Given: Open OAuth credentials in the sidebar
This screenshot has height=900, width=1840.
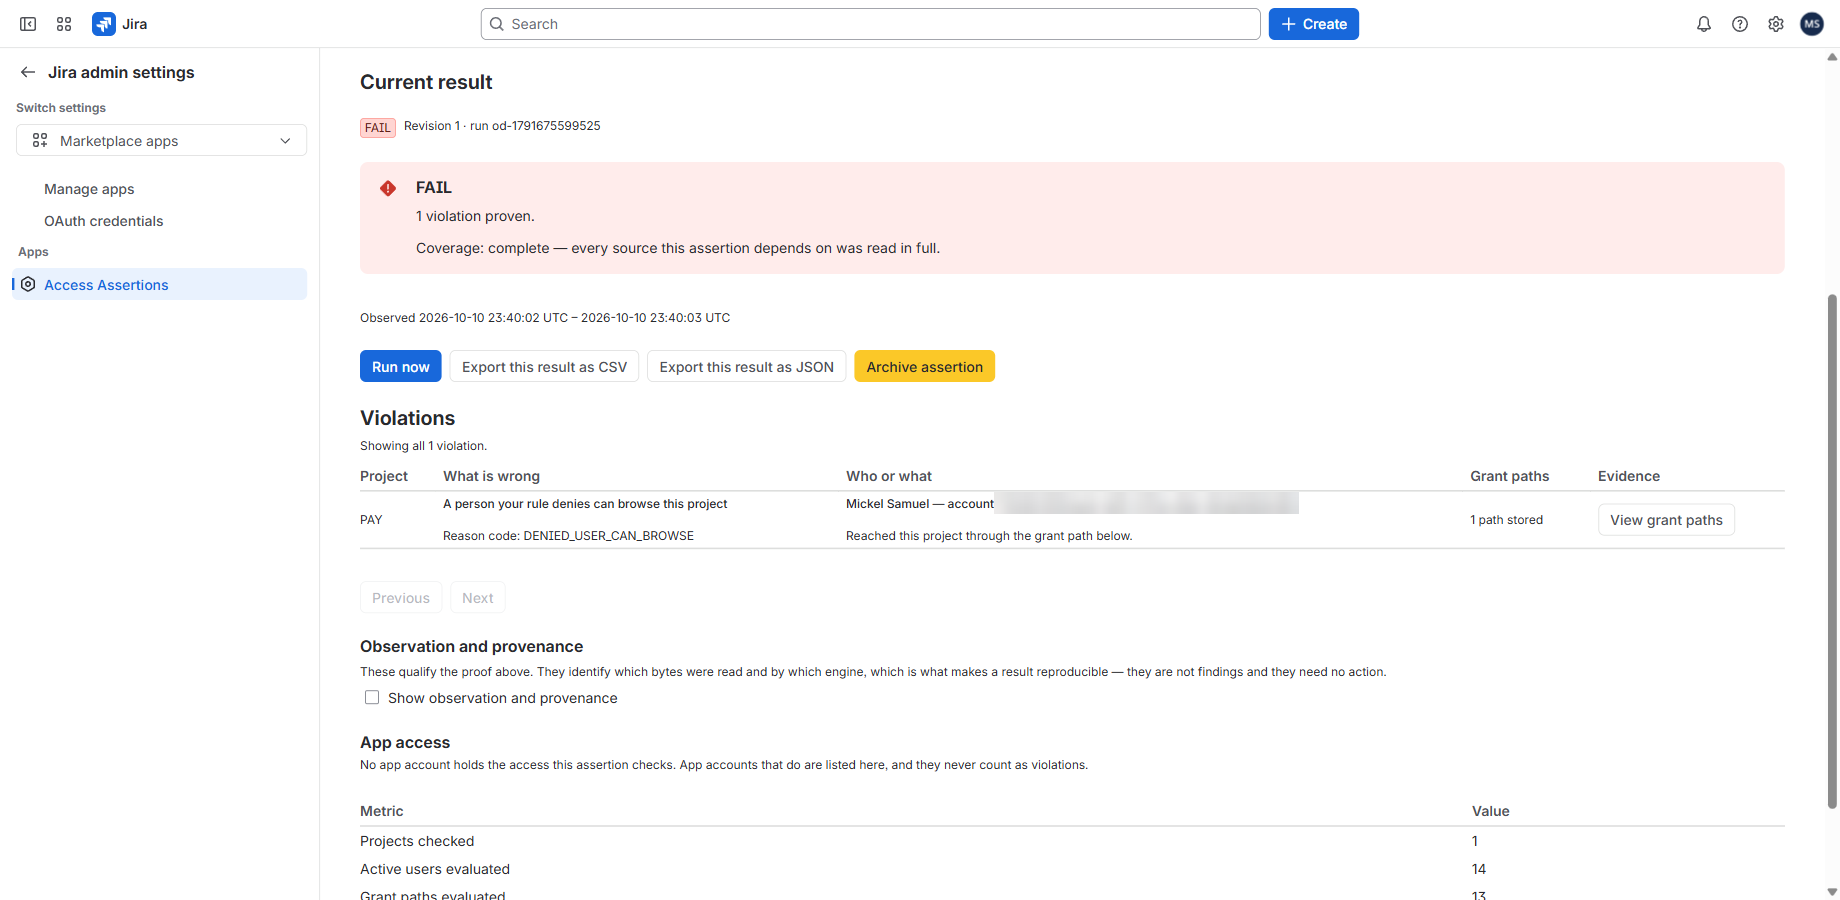Looking at the screenshot, I should [x=103, y=221].
